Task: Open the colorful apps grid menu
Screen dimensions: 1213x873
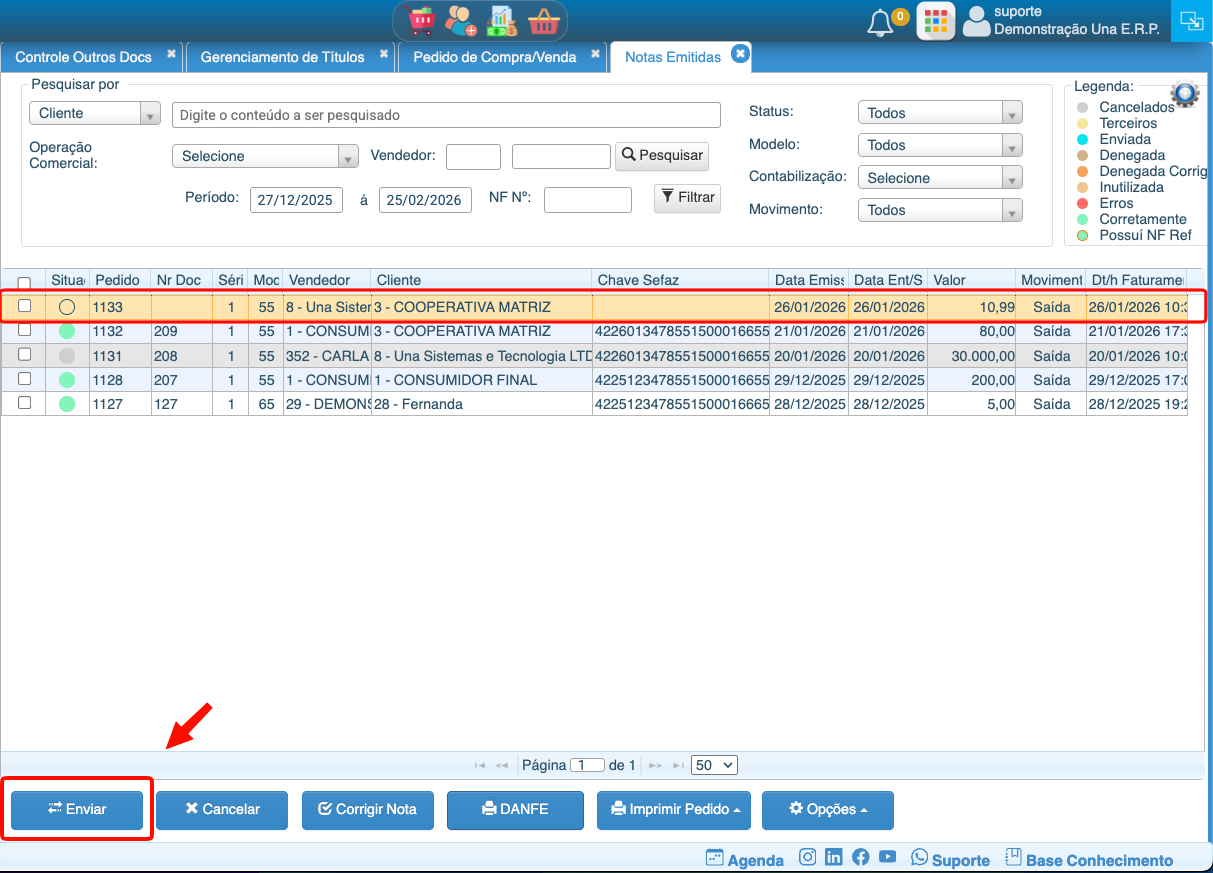Action: 935,21
